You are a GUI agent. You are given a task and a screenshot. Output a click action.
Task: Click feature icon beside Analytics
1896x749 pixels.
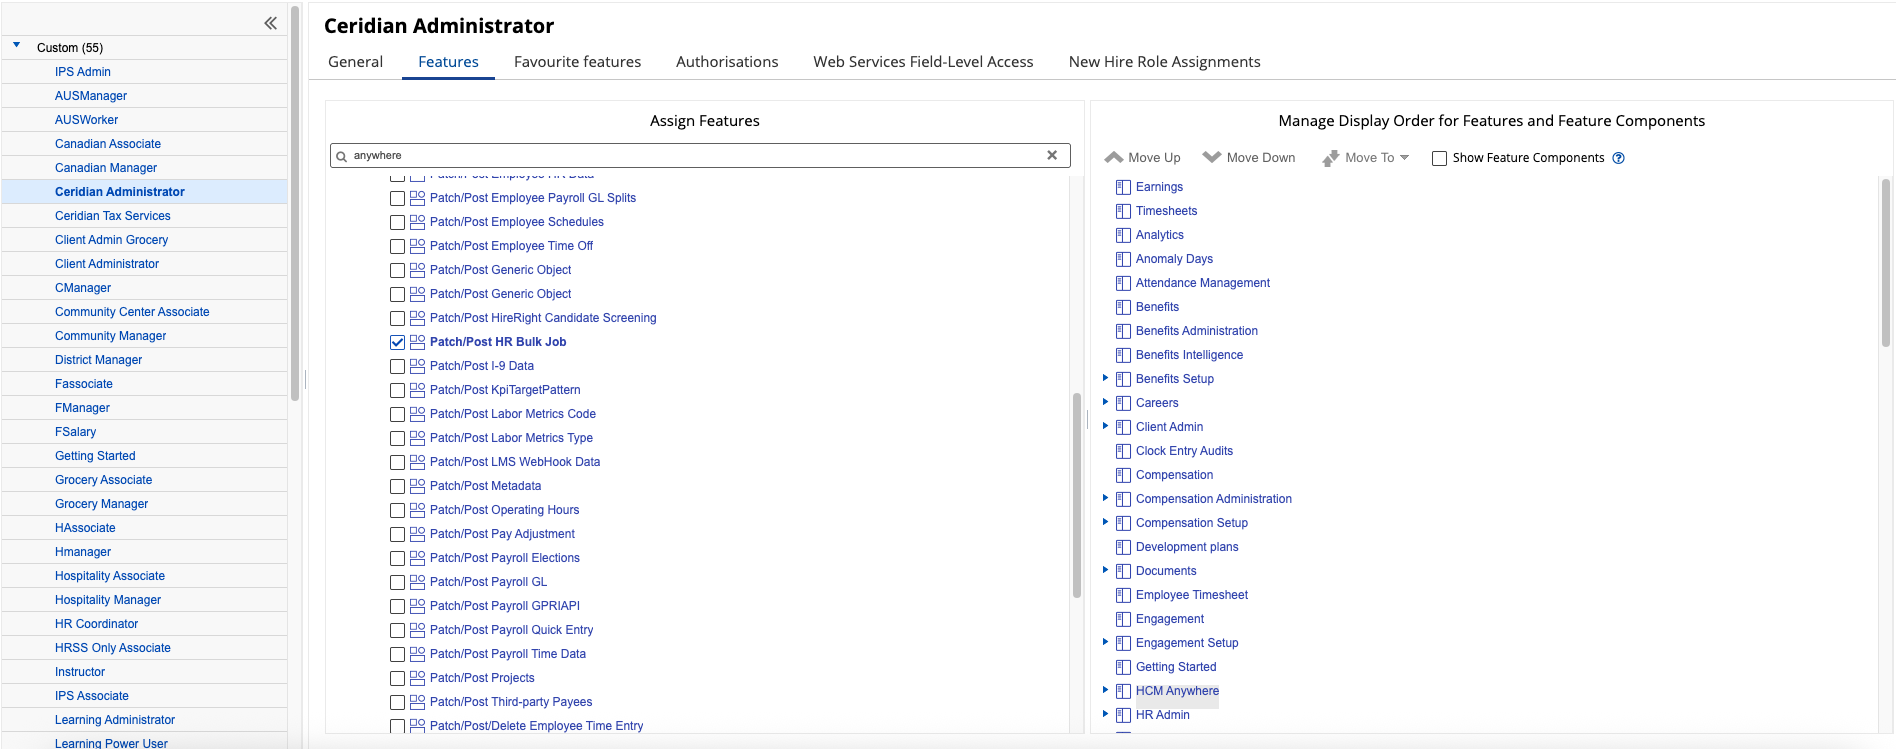tap(1123, 235)
